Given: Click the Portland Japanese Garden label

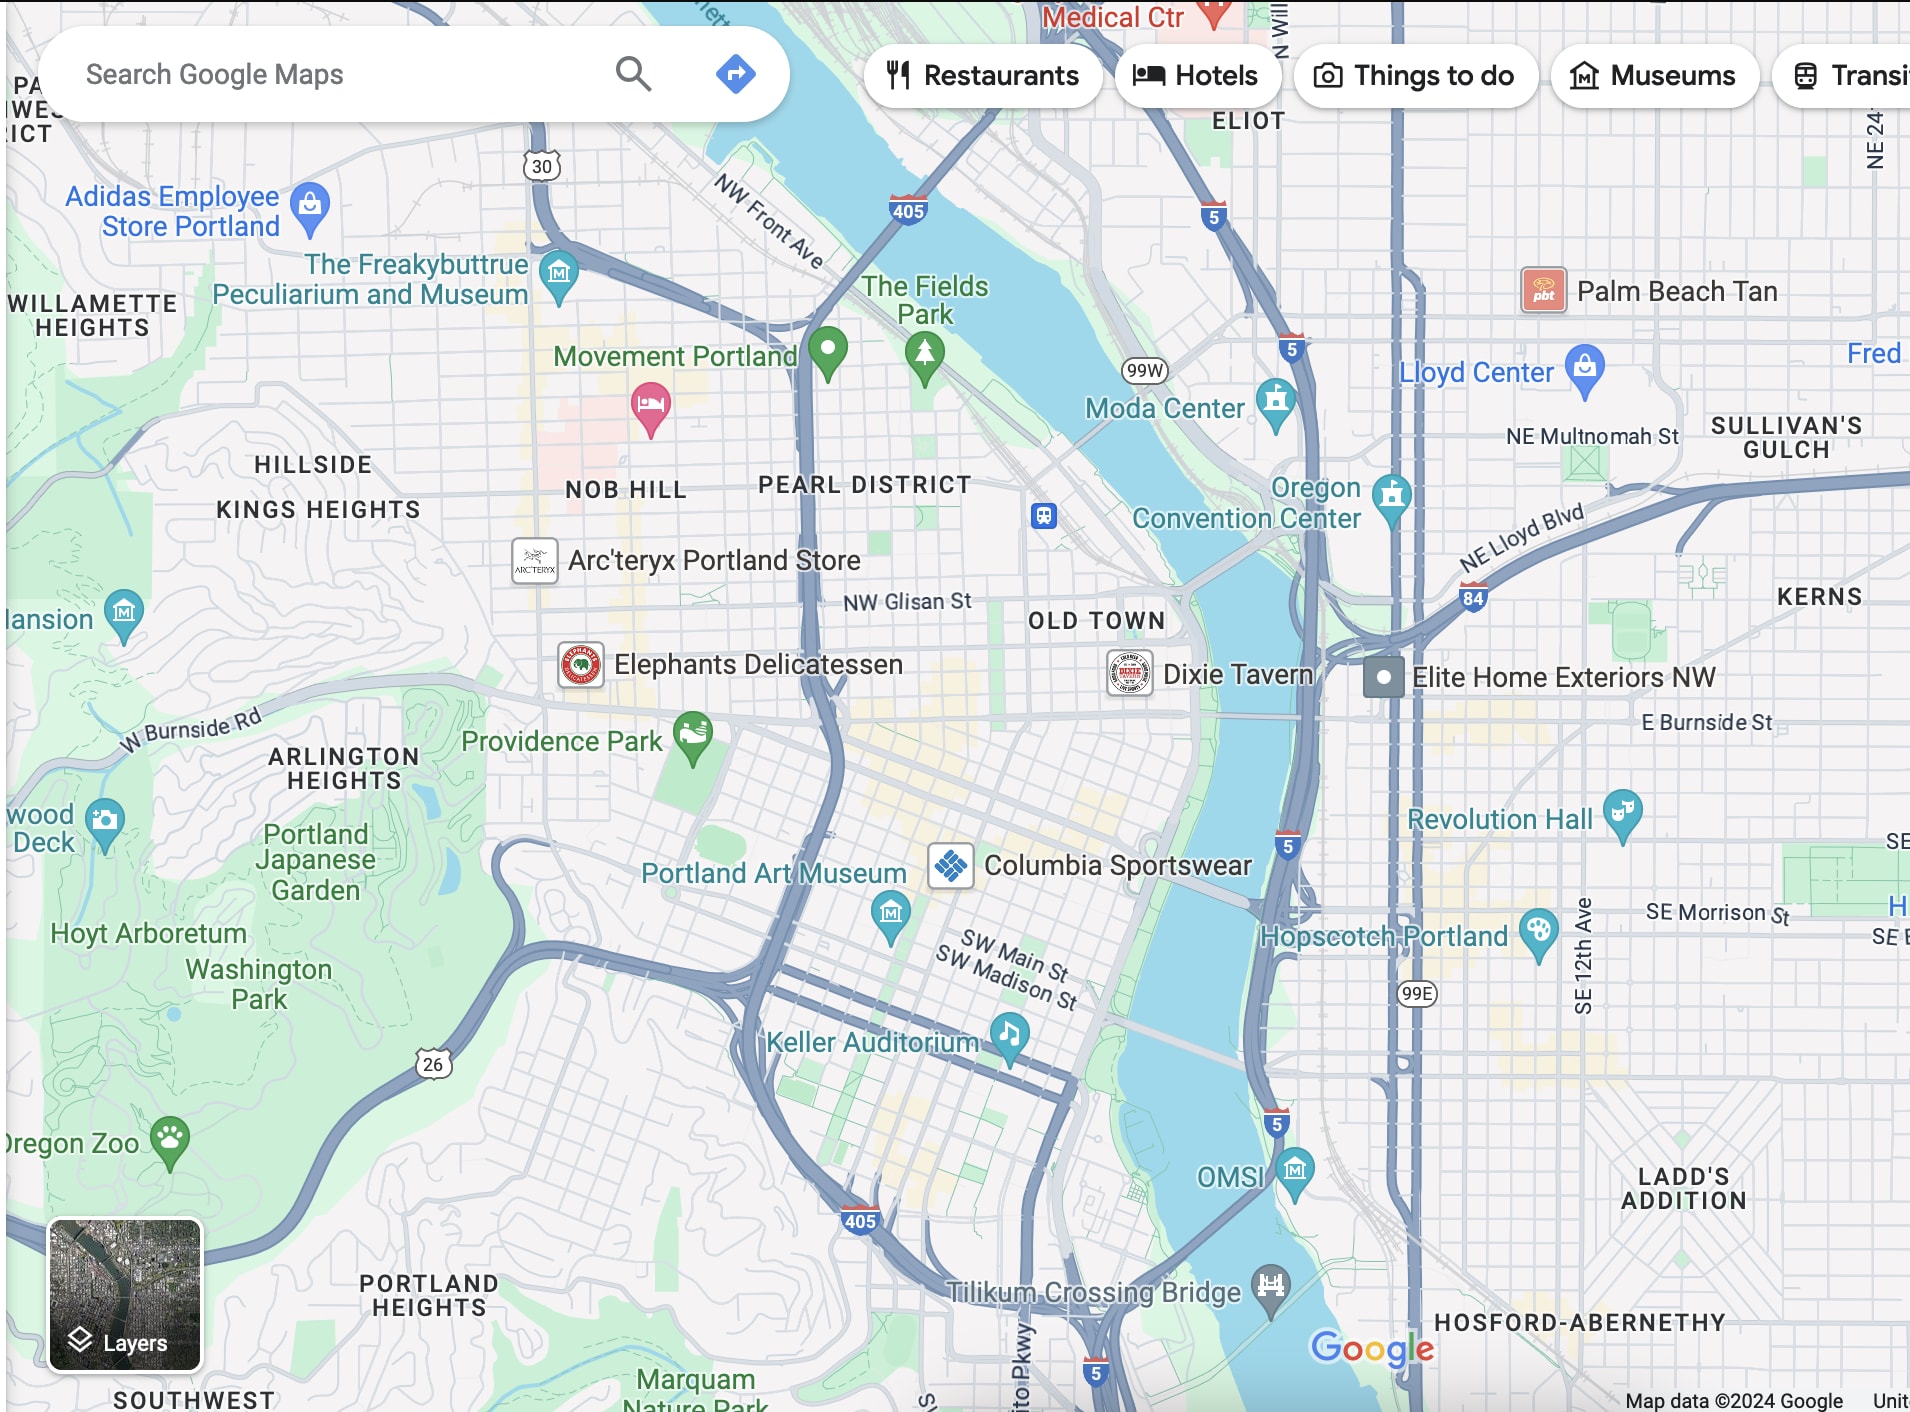Looking at the screenshot, I should [316, 862].
